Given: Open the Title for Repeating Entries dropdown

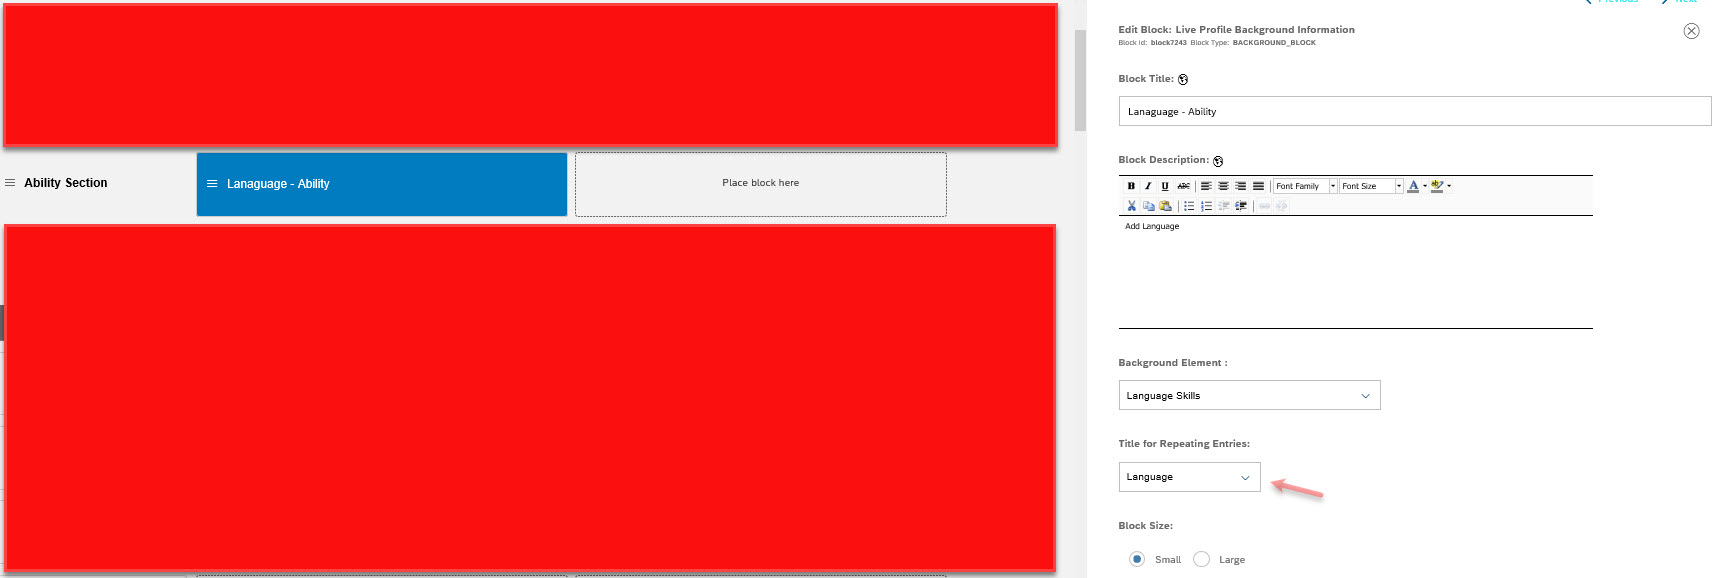Looking at the screenshot, I should tap(1189, 477).
